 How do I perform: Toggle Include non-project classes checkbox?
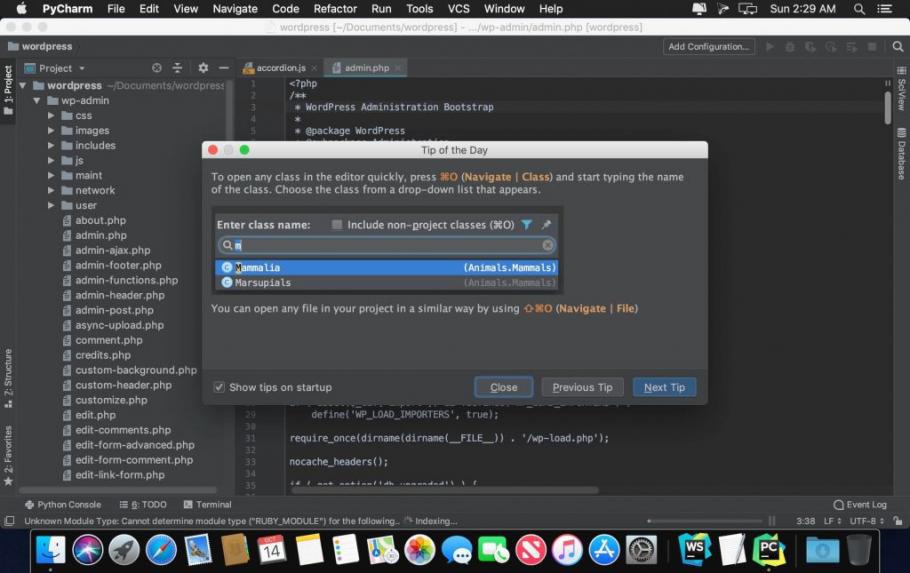coord(337,225)
